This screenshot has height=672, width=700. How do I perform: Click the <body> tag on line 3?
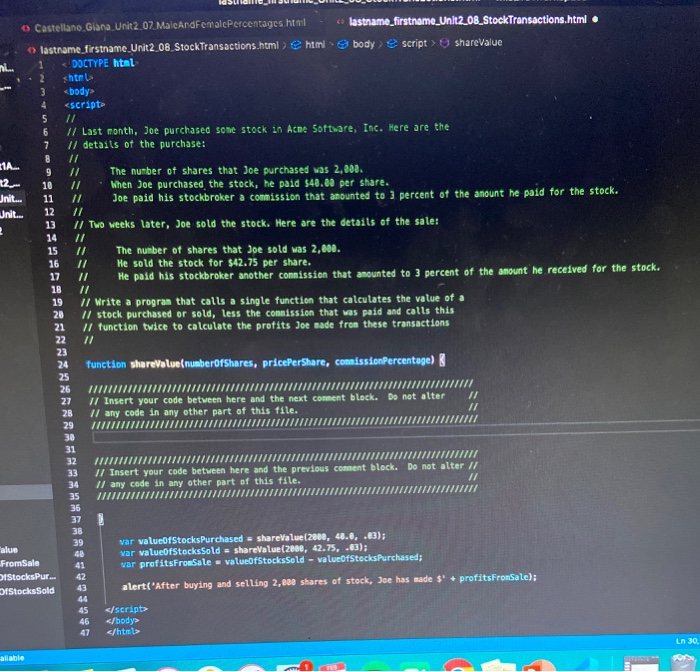(x=79, y=91)
